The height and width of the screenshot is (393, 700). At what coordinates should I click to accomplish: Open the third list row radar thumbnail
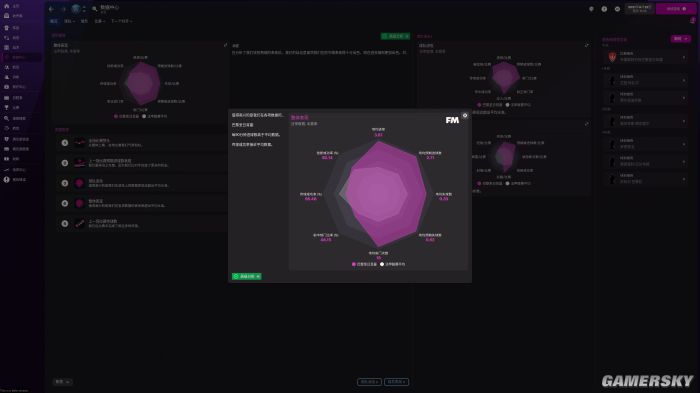tap(79, 183)
